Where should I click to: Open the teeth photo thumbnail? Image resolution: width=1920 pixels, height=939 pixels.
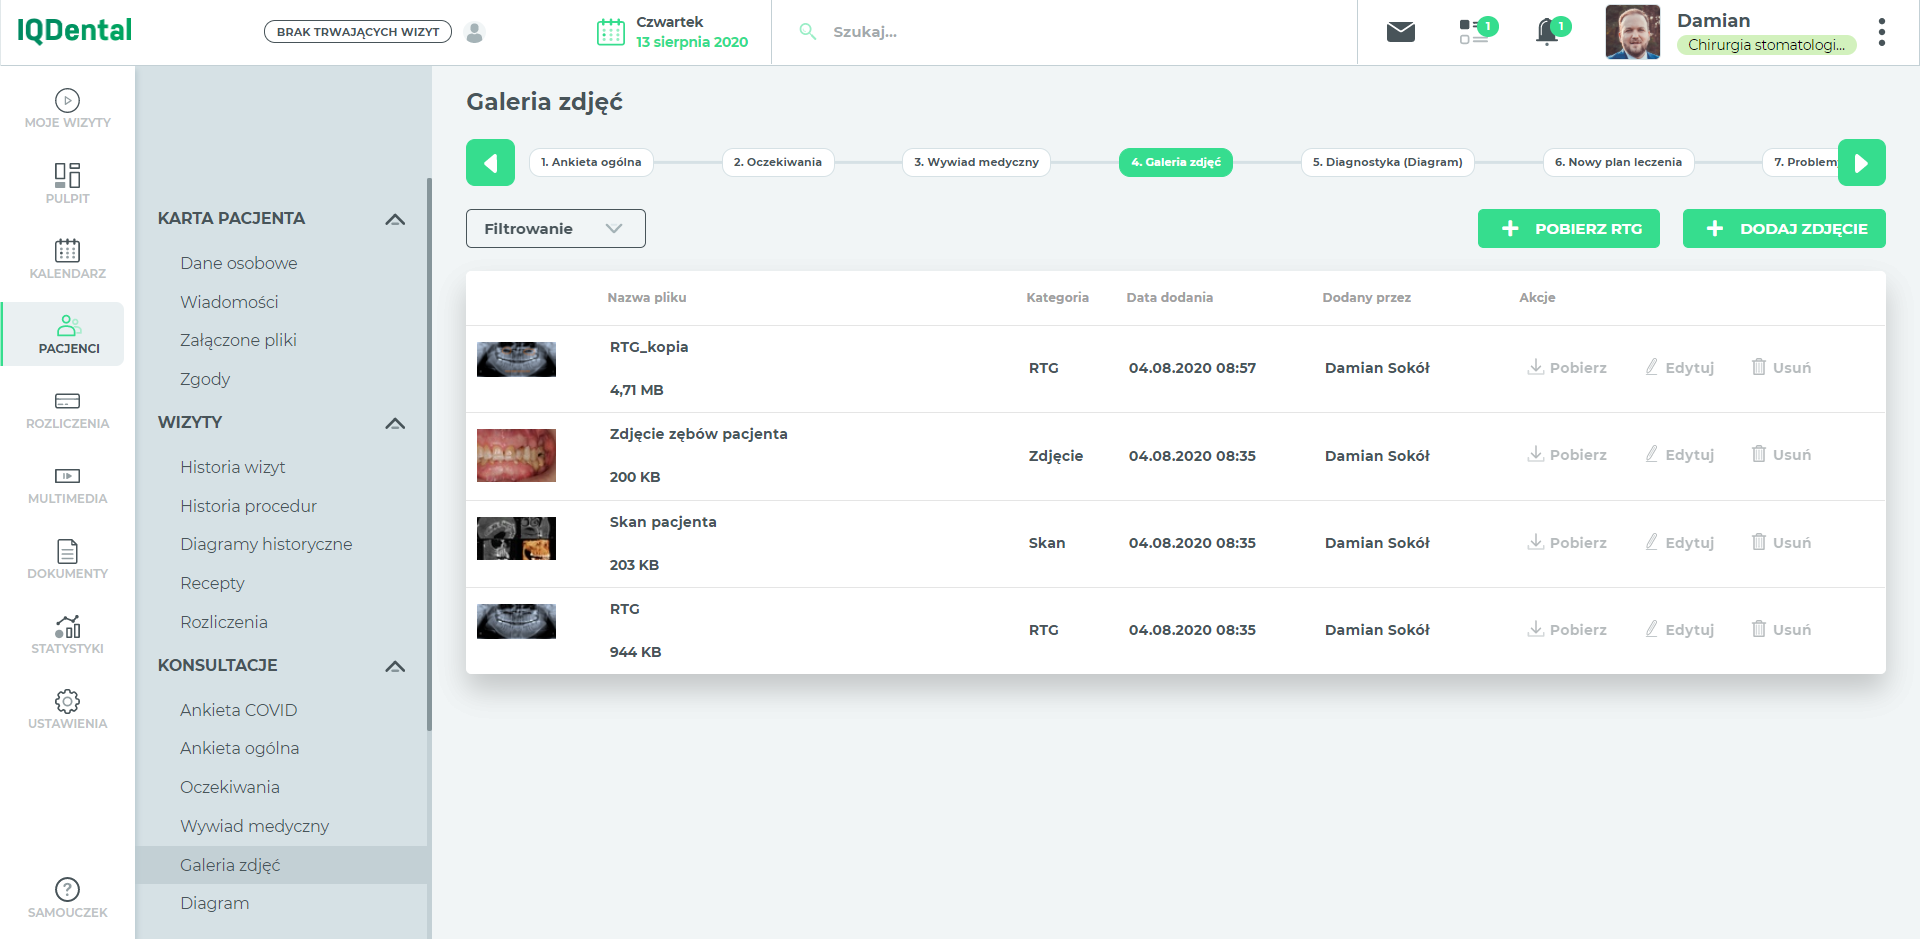click(516, 455)
